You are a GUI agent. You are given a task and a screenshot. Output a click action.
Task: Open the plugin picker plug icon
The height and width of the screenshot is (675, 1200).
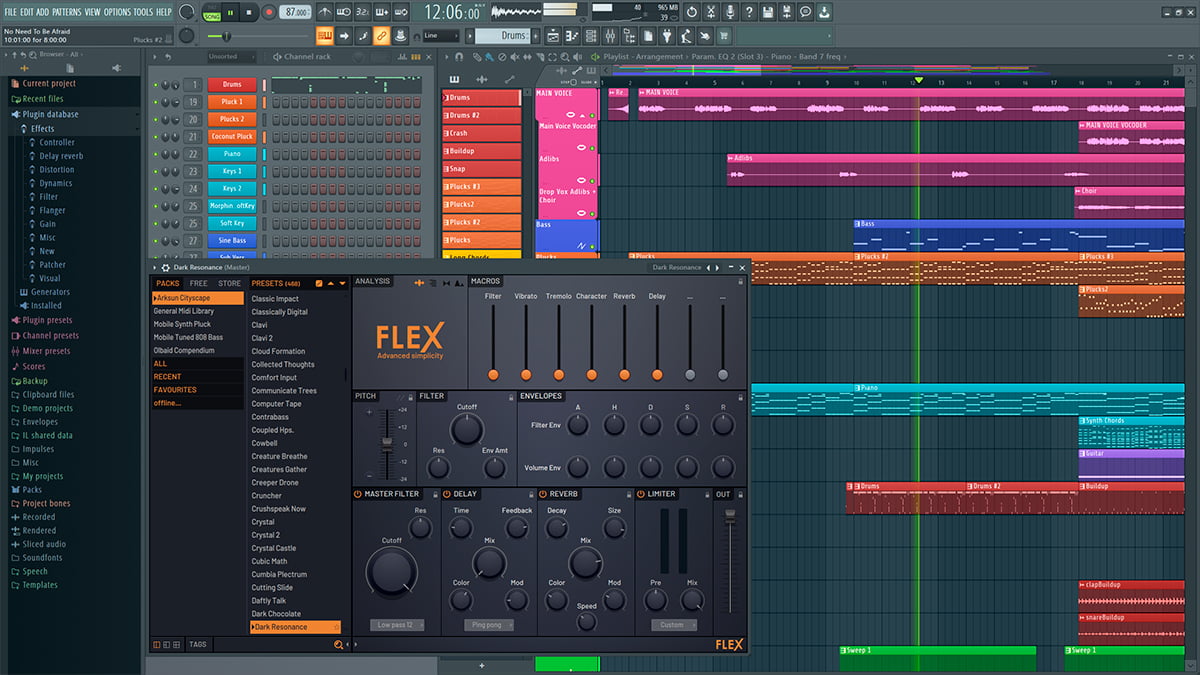(667, 36)
